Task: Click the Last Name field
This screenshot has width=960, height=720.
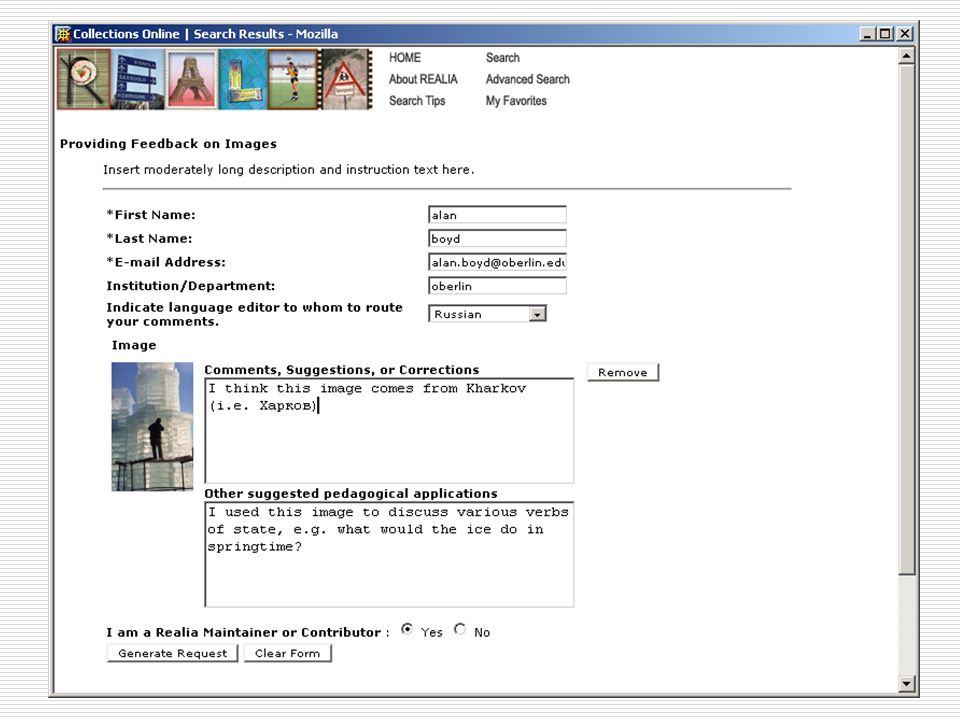Action: [x=497, y=238]
